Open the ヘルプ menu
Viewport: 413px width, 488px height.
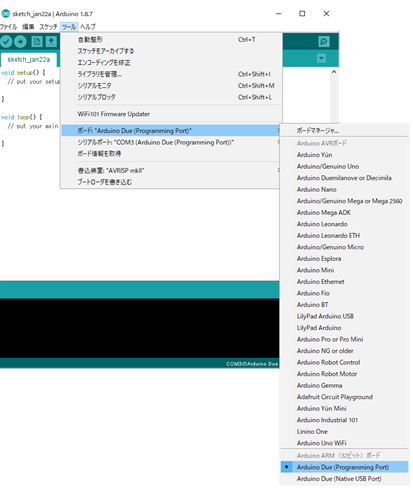pos(88,27)
